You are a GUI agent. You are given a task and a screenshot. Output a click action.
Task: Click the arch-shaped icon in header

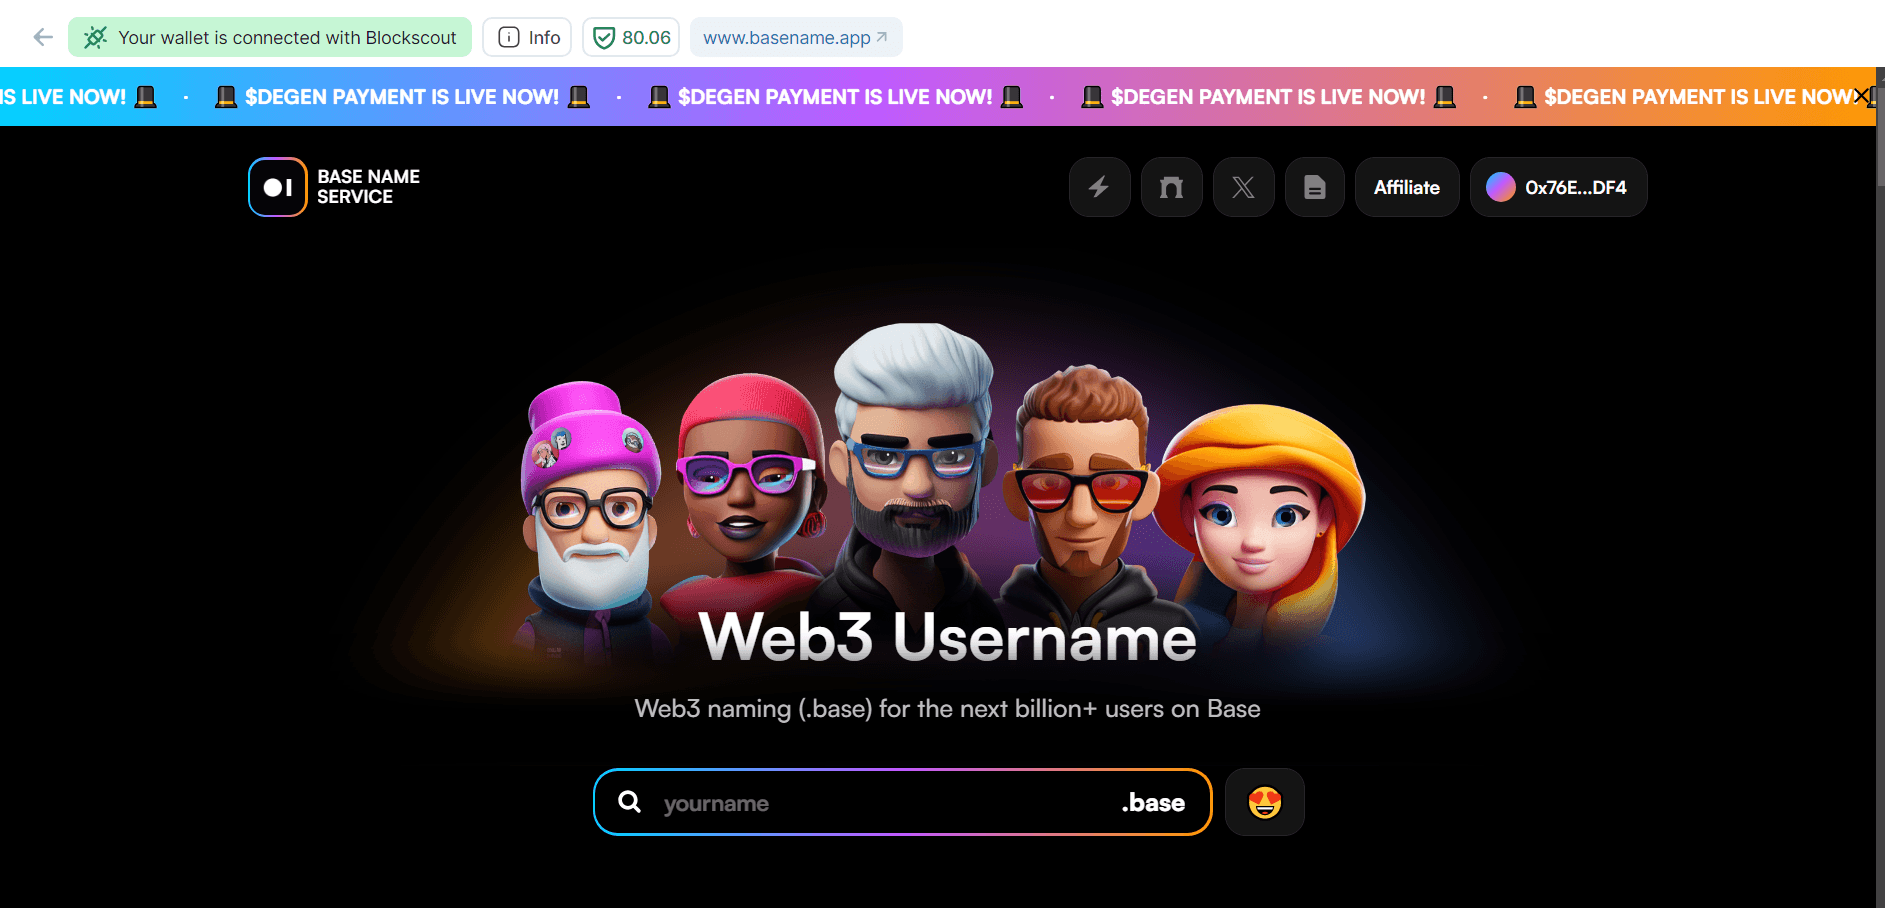tap(1171, 187)
